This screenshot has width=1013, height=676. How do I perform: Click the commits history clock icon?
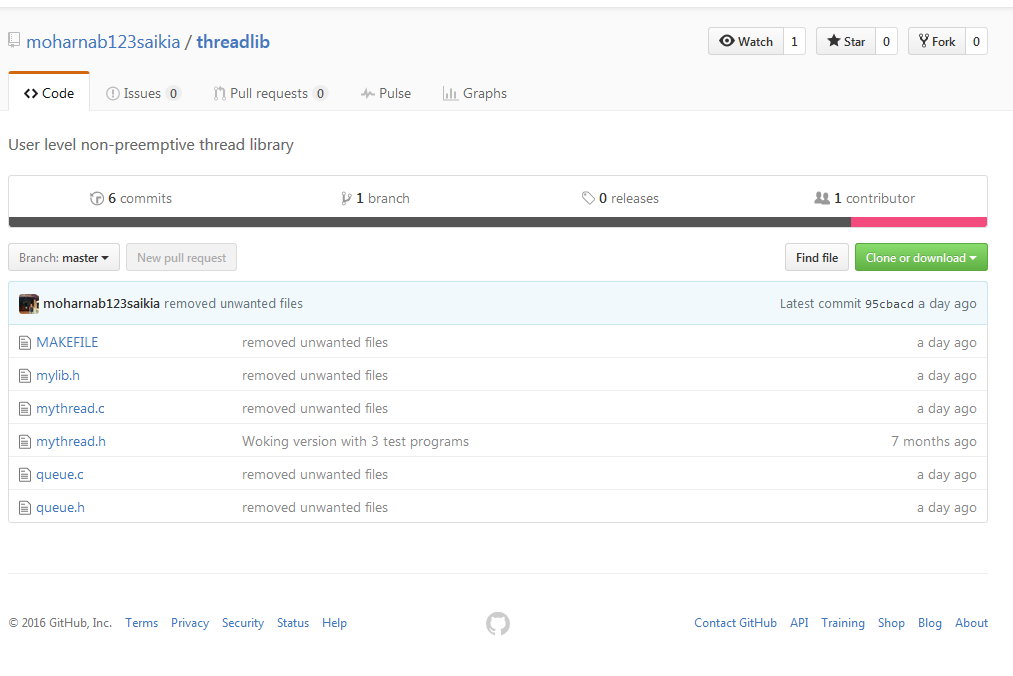[x=97, y=198]
